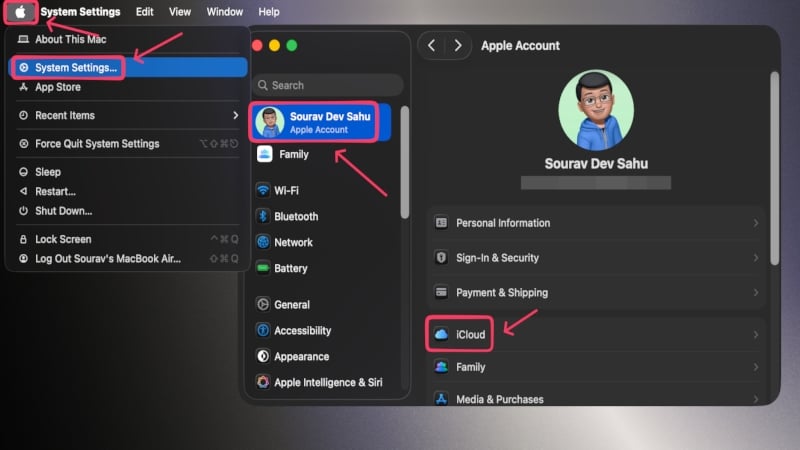Click the 'Media & Purchases' label
Screen dimensions: 800x450
click(499, 399)
